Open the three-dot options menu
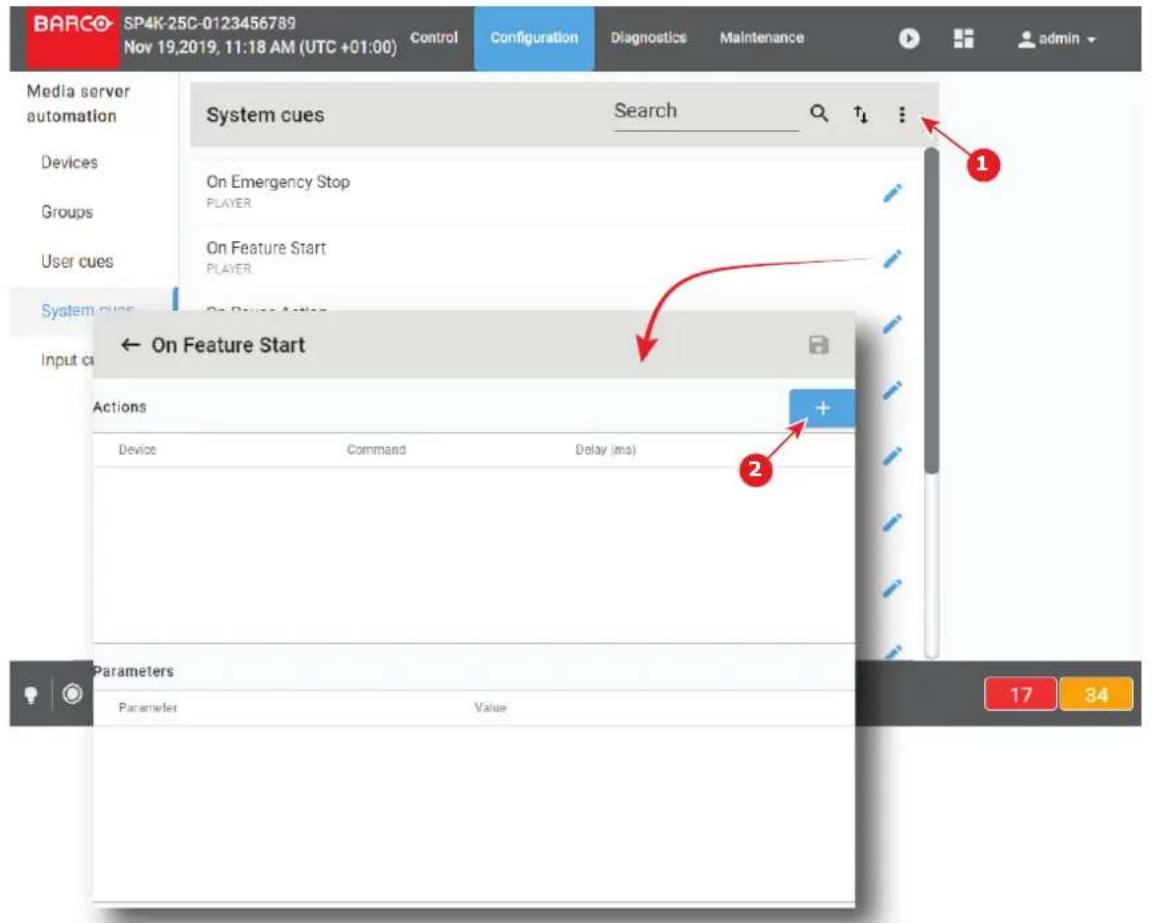Screen dimensions: 1151x923 point(902,114)
